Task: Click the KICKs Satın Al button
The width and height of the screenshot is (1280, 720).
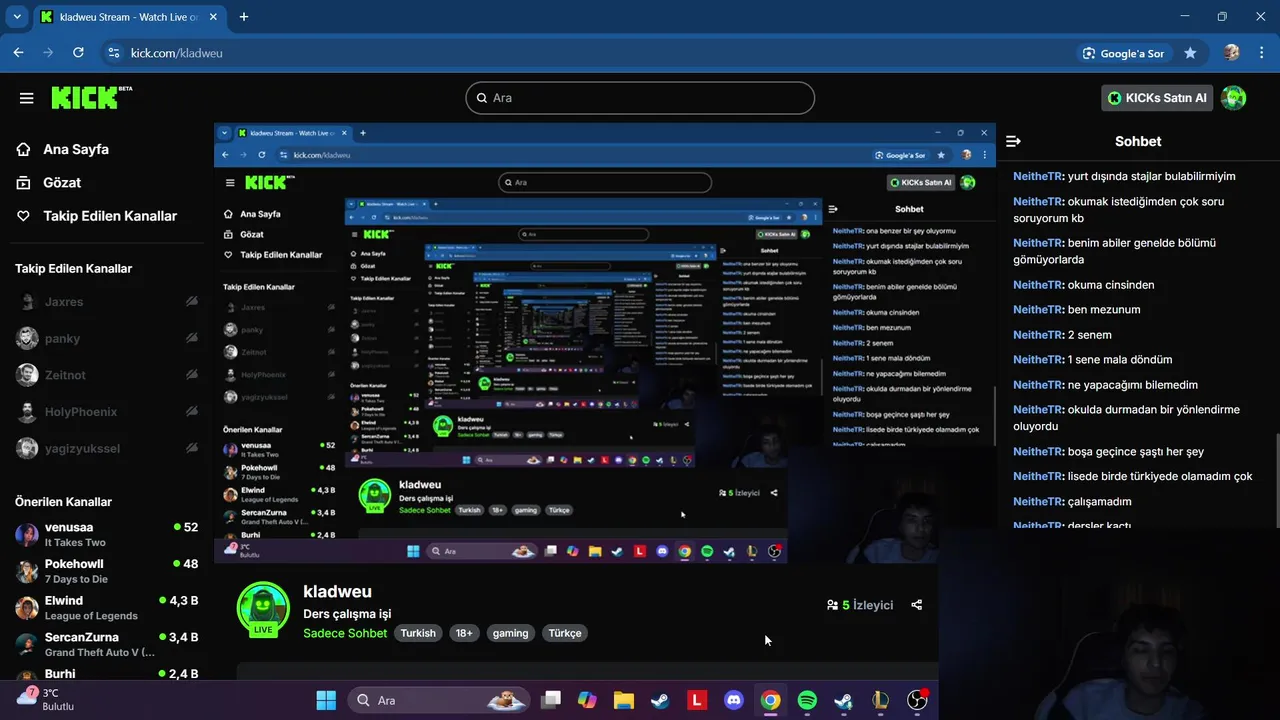Action: [x=1157, y=98]
